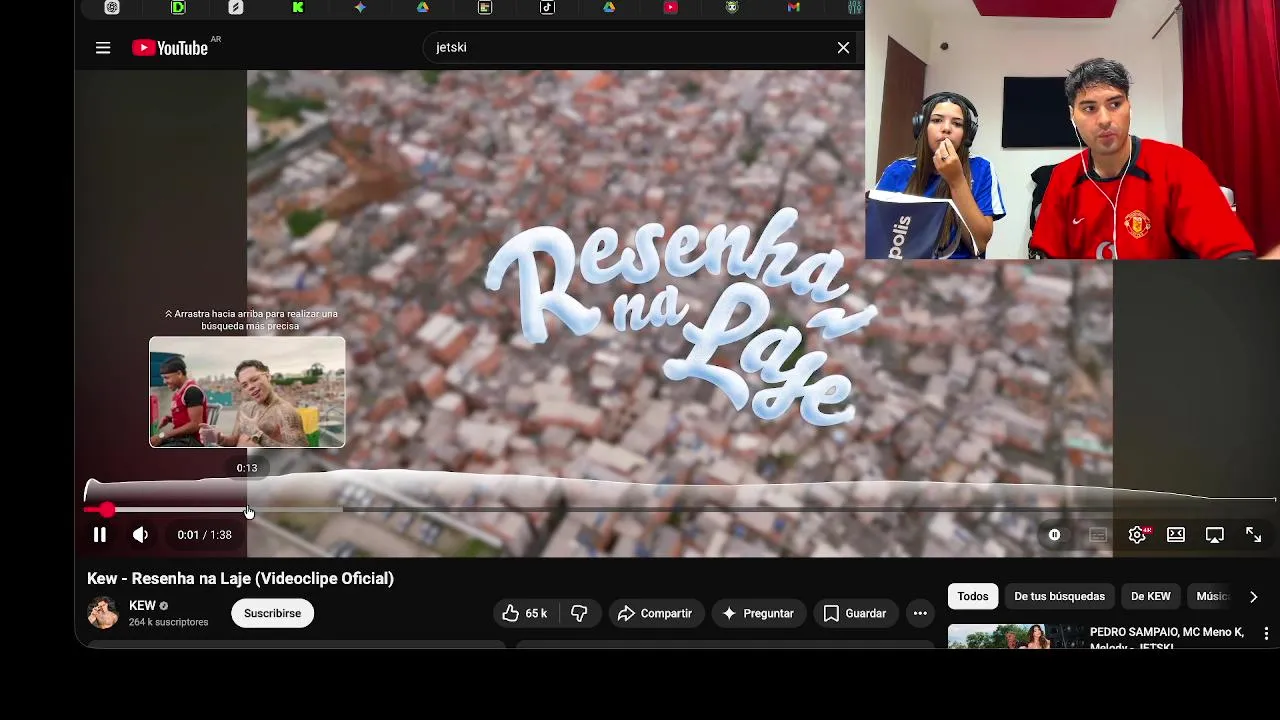1280x720 pixels.
Task: Dislike the video
Action: click(x=580, y=613)
